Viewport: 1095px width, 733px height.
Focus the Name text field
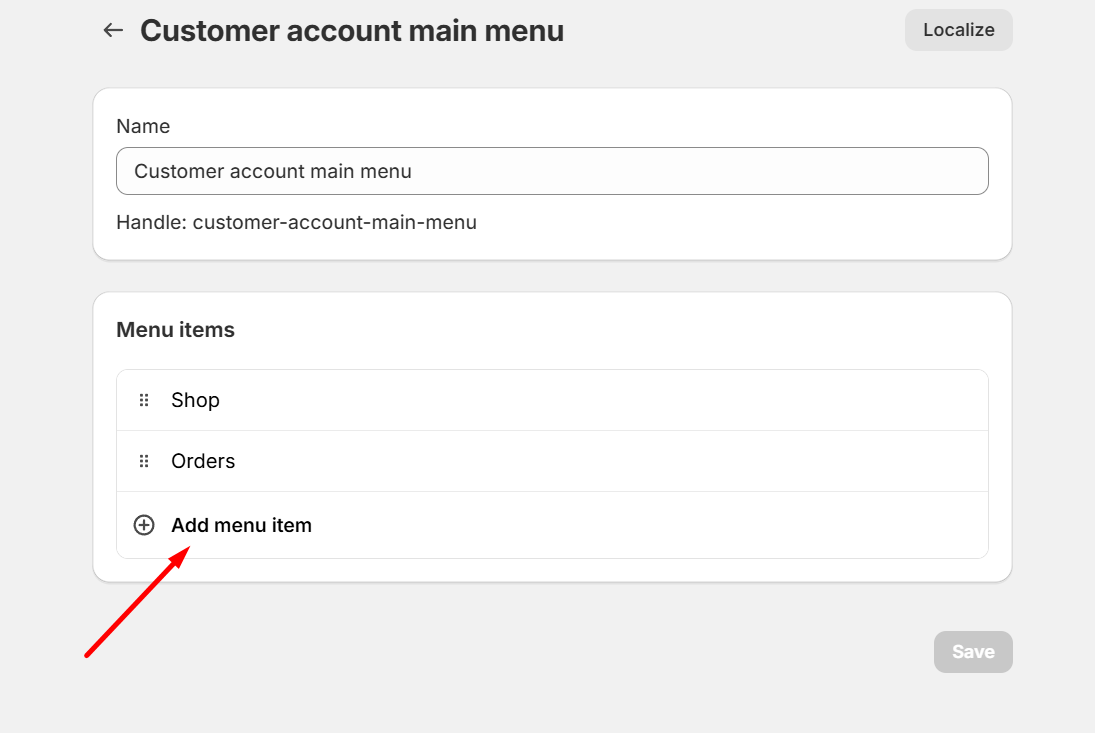[x=552, y=171]
